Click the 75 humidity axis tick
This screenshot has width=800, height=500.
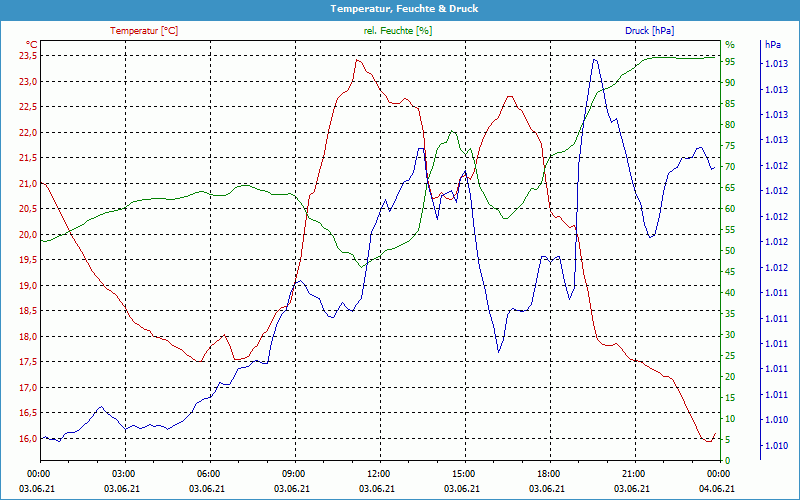pos(730,146)
